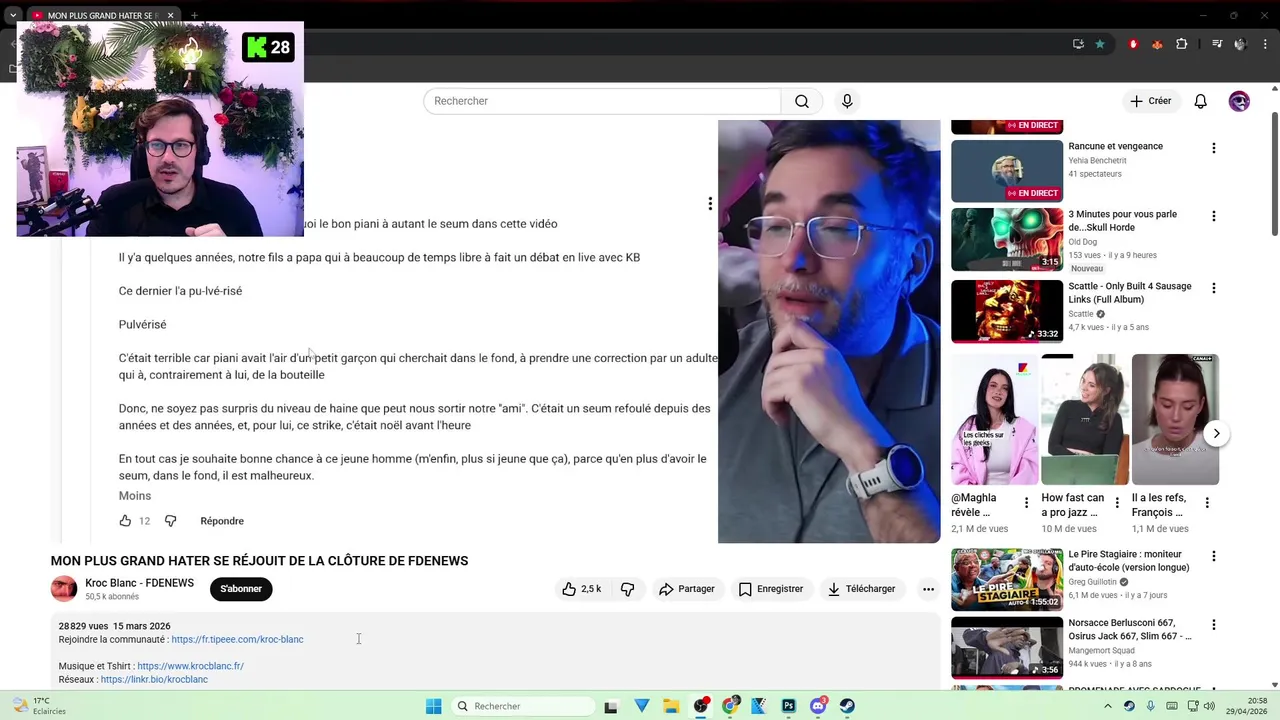
Task: Open Chrome media controls icon
Action: pyautogui.click(x=1217, y=44)
